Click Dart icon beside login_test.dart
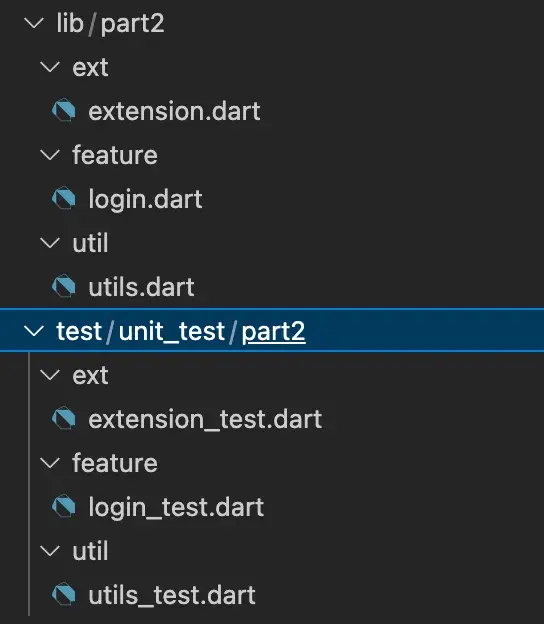Screen dimensions: 544x624 coord(64,506)
